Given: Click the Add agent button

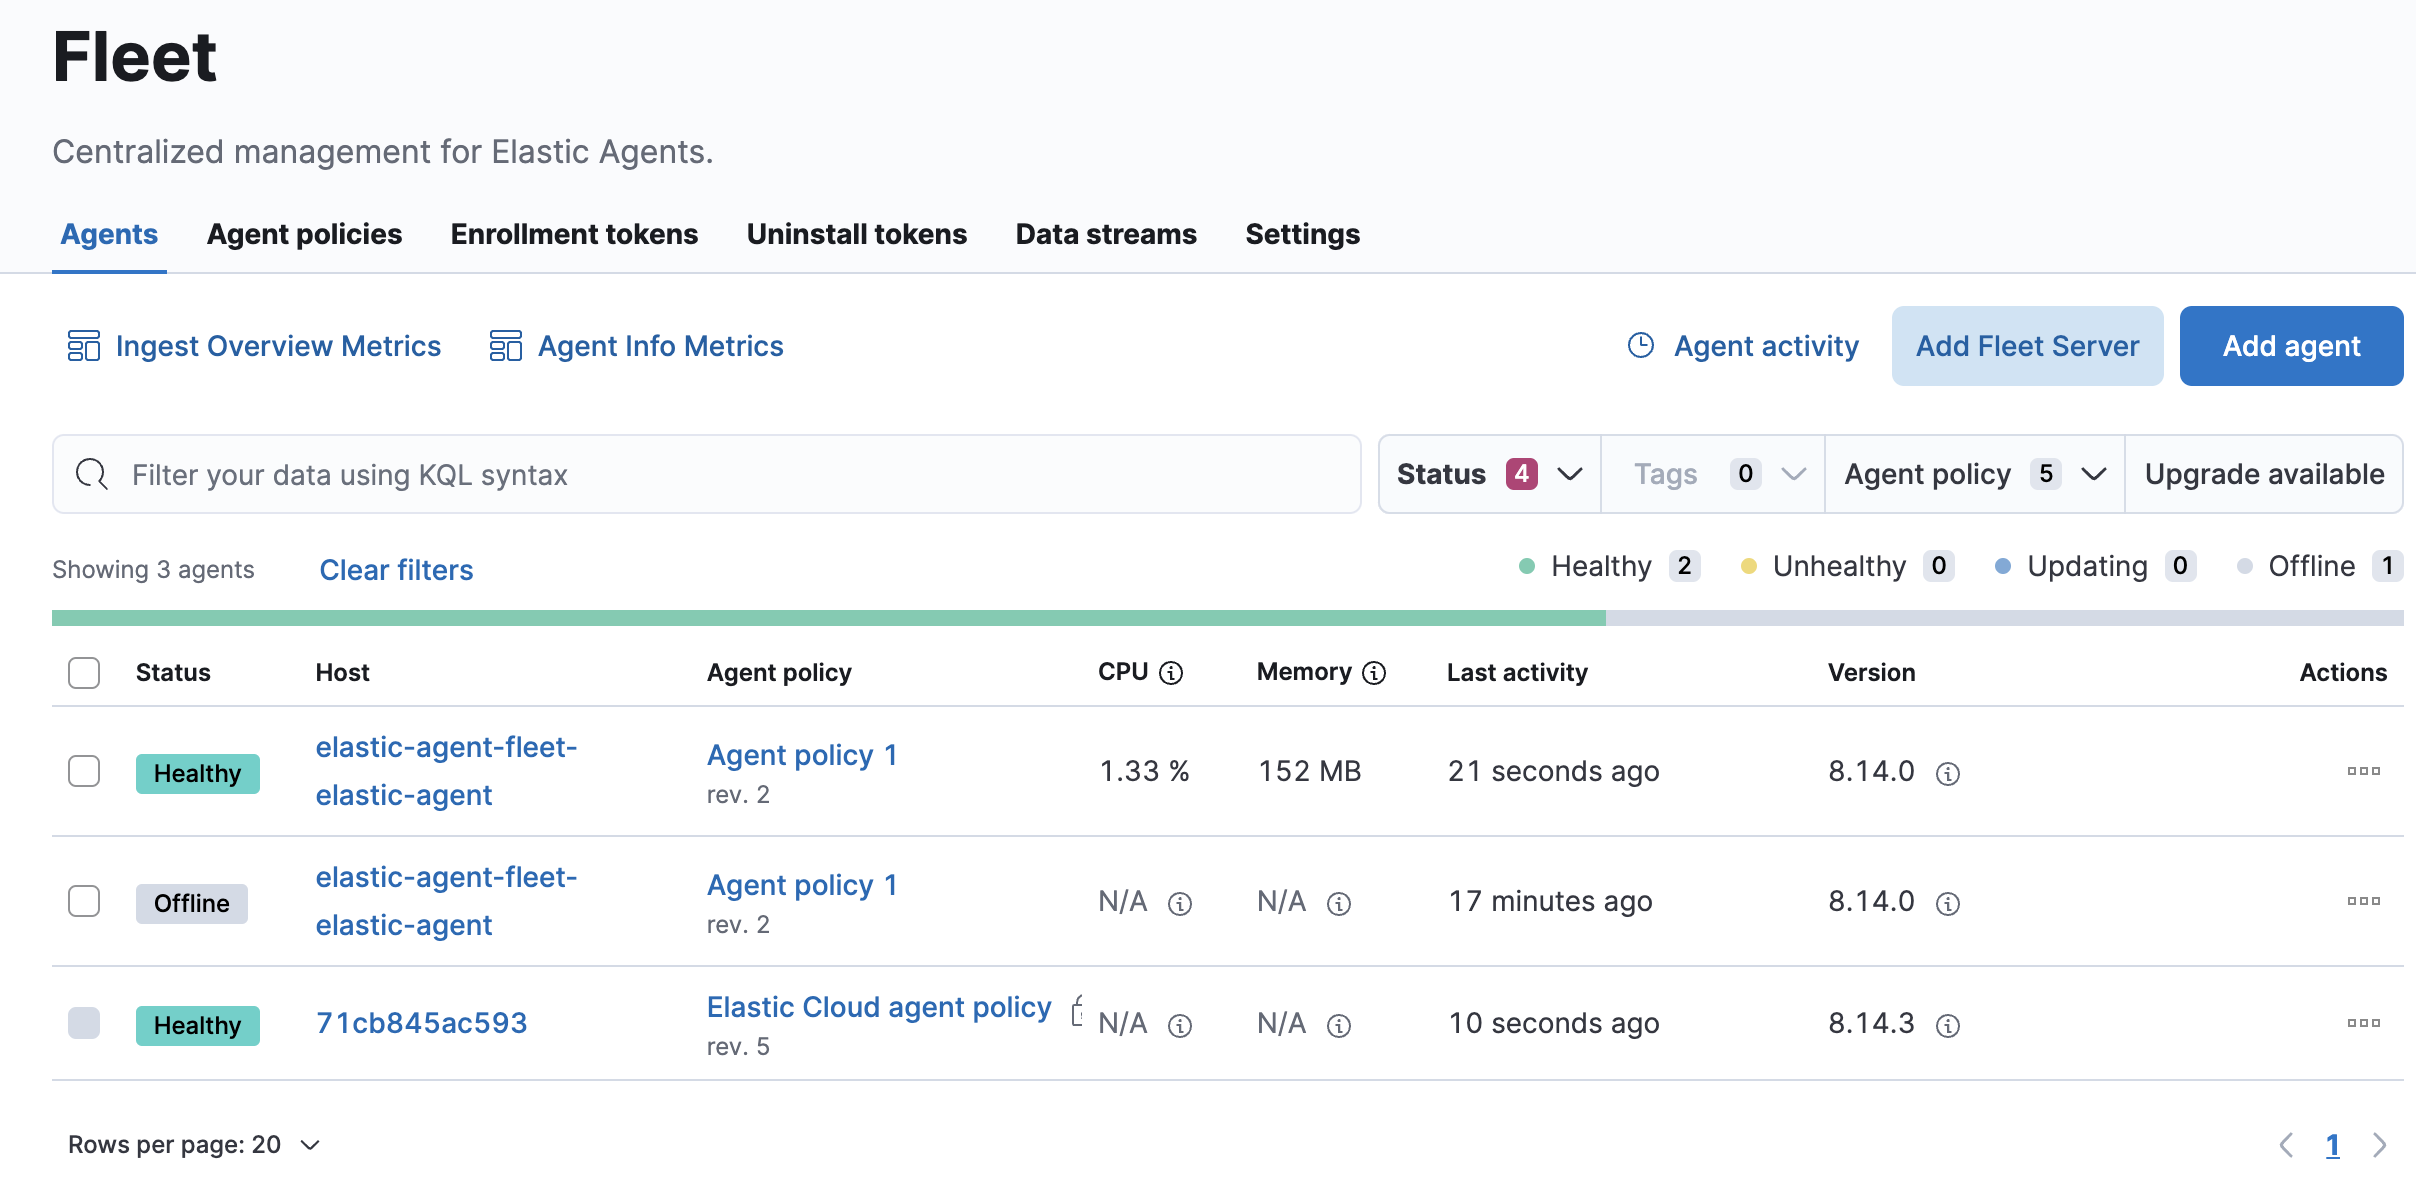Looking at the screenshot, I should [2291, 346].
